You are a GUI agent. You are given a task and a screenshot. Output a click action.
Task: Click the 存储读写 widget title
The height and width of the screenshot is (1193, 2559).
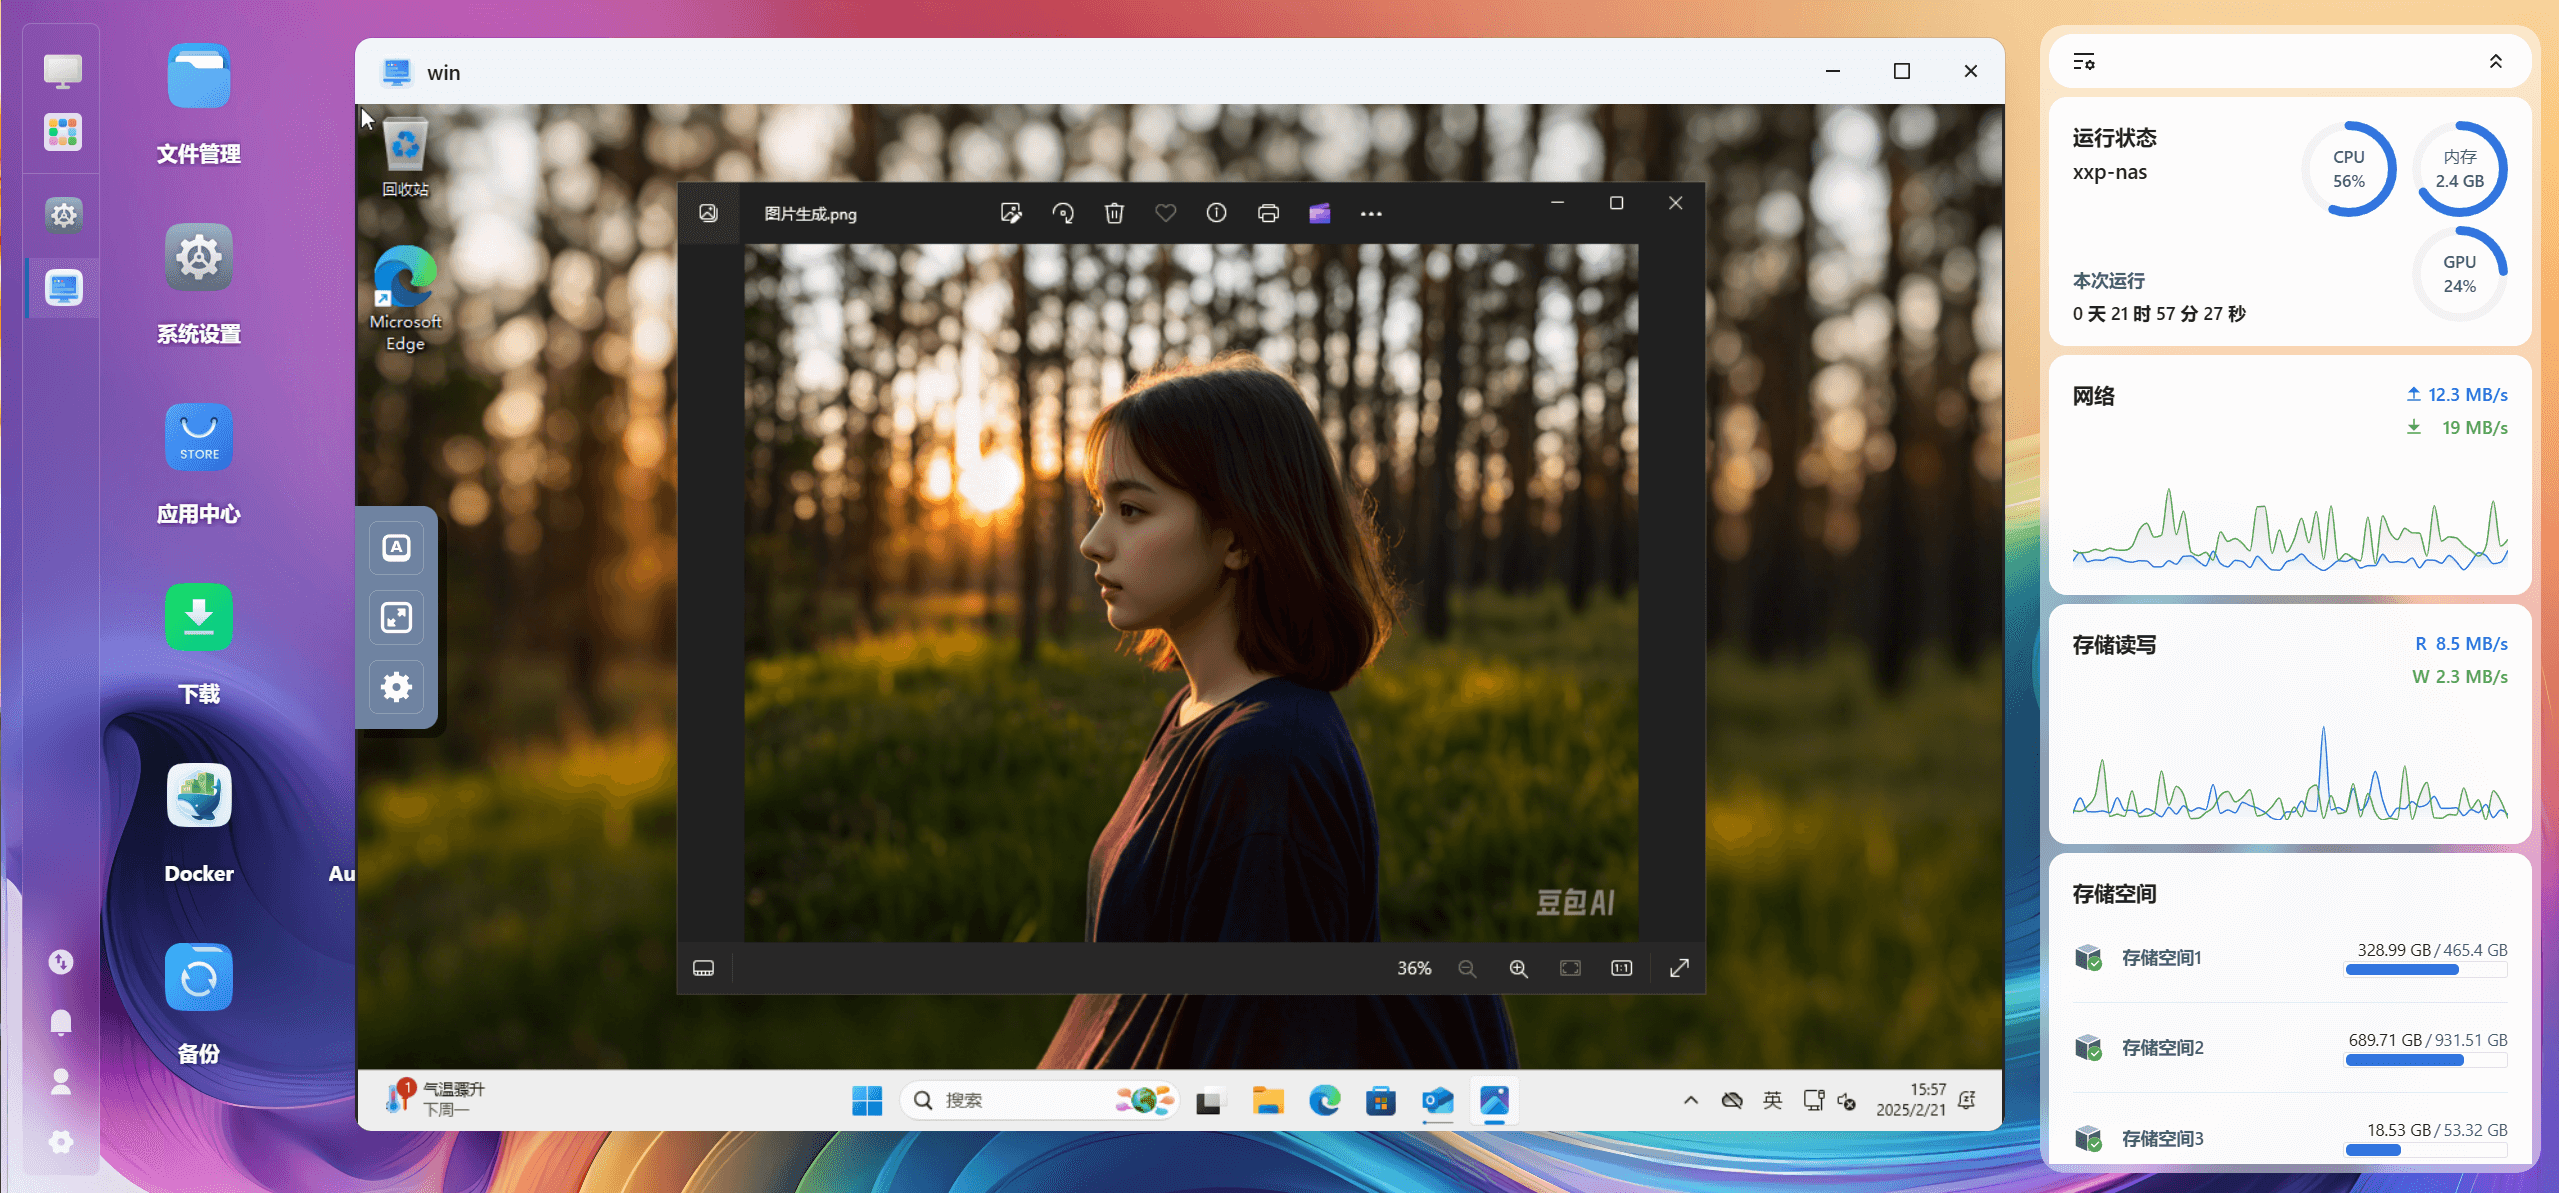pyautogui.click(x=2114, y=645)
